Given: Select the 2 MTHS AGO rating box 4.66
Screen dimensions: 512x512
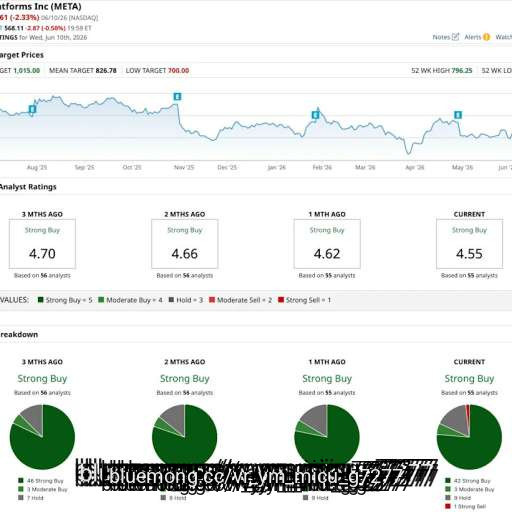Looking at the screenshot, I should point(185,244).
